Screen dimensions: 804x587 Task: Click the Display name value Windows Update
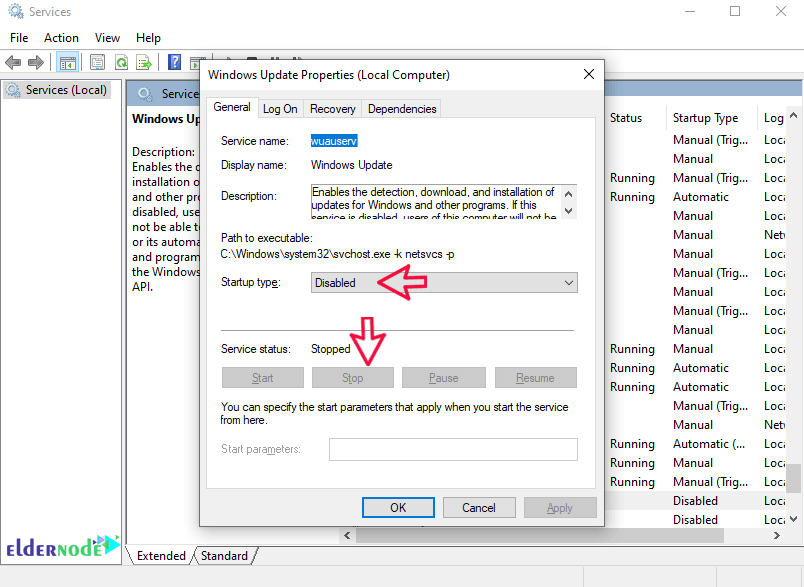pyautogui.click(x=352, y=165)
